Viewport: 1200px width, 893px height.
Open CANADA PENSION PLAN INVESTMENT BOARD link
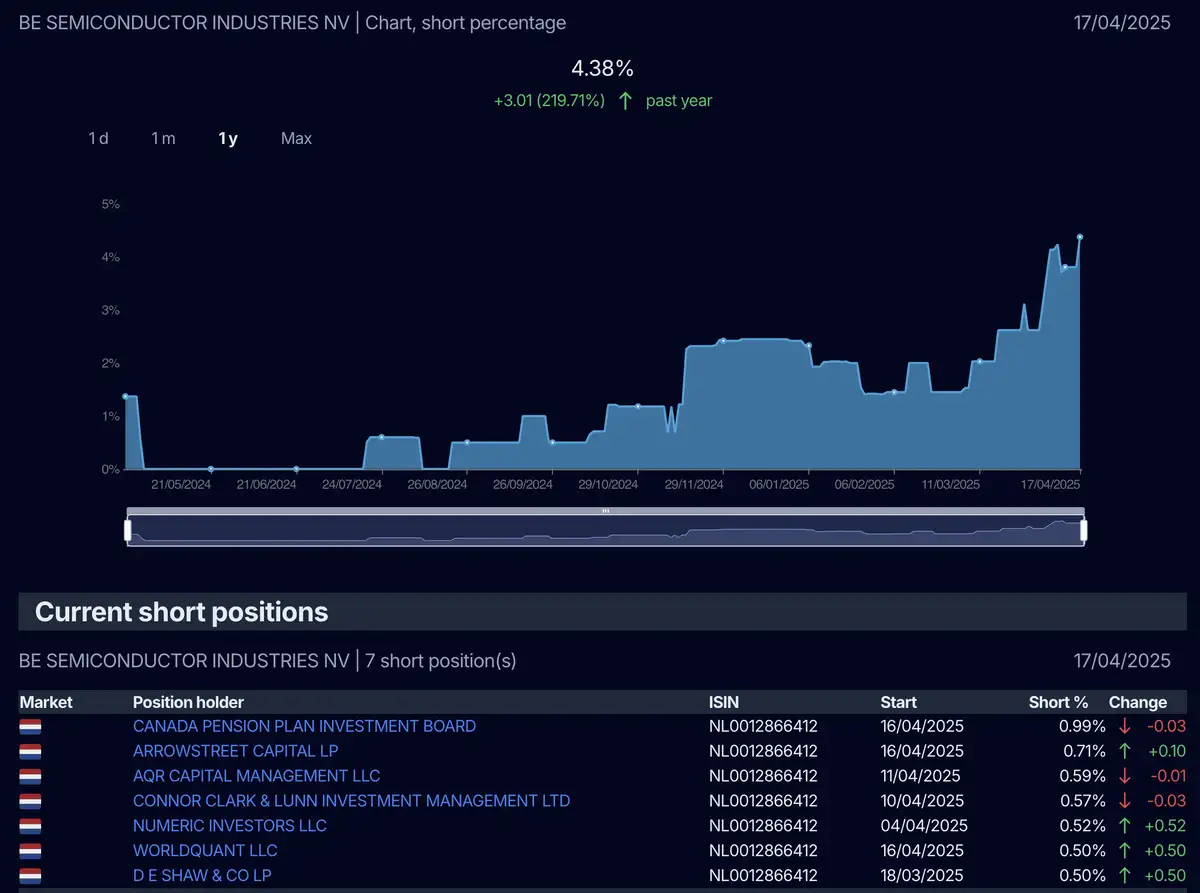(x=304, y=726)
